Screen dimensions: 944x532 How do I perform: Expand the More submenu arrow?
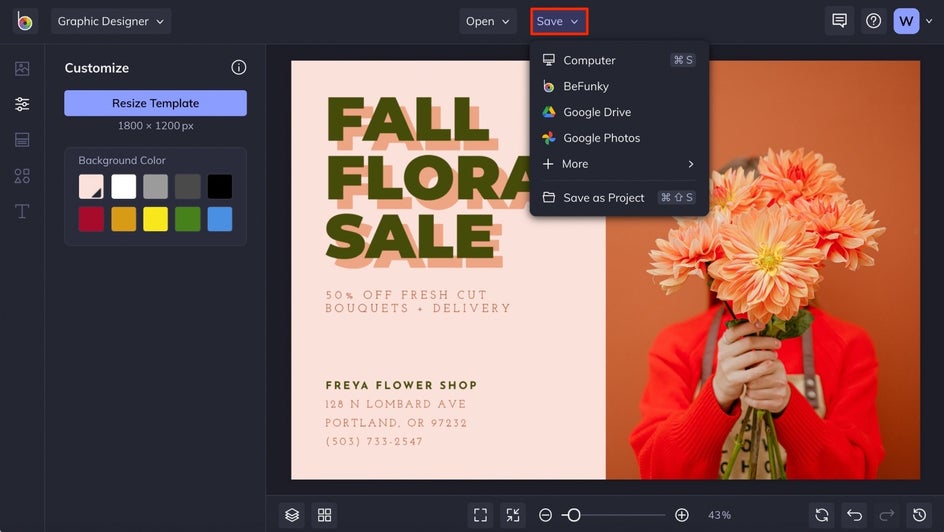pyautogui.click(x=690, y=164)
